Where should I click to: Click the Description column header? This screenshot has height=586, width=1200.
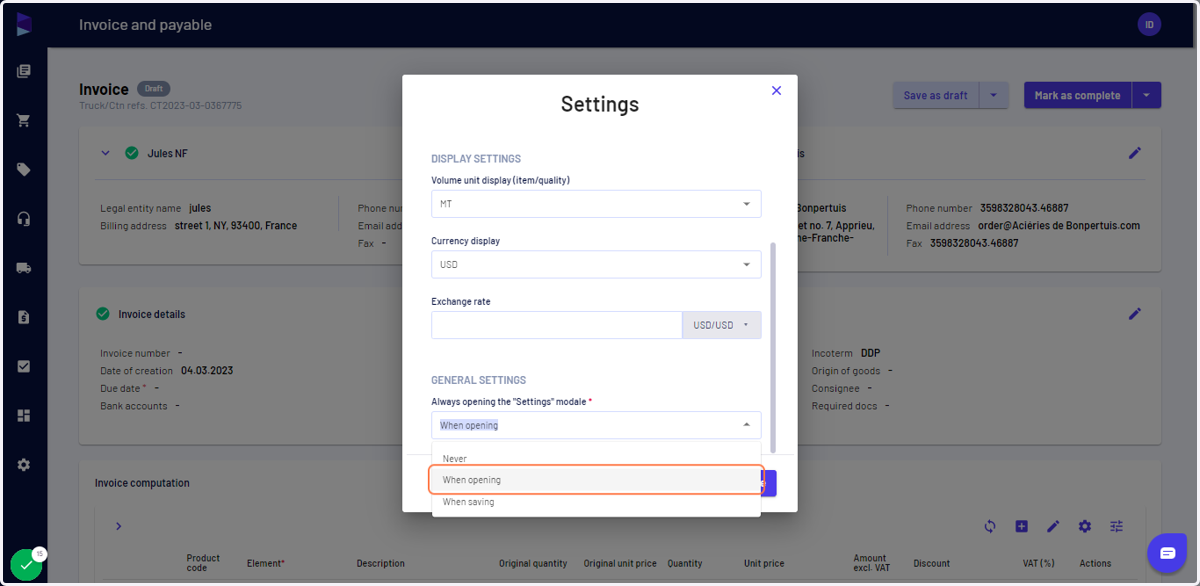381,564
